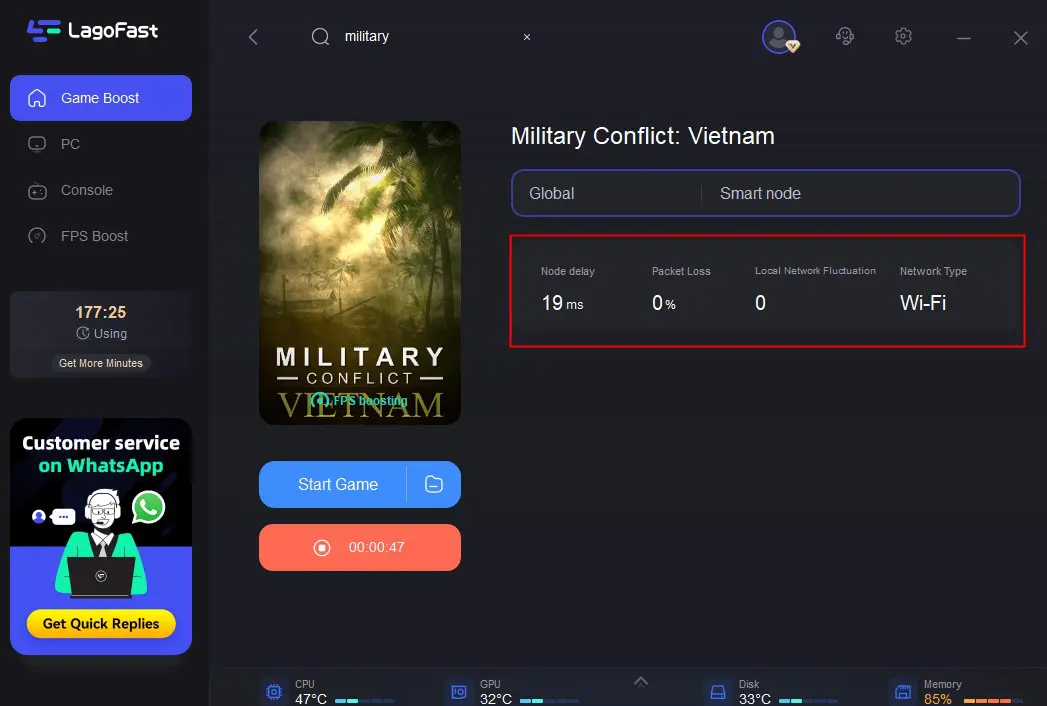1047x706 pixels.
Task: Click the Military Conflict: Vietnam title
Action: click(642, 136)
